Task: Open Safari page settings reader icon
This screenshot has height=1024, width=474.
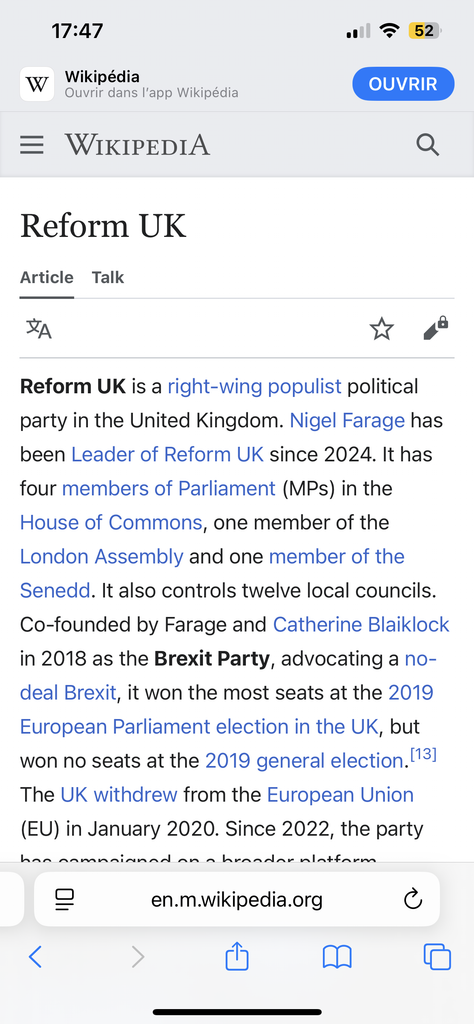Action: (x=65, y=900)
